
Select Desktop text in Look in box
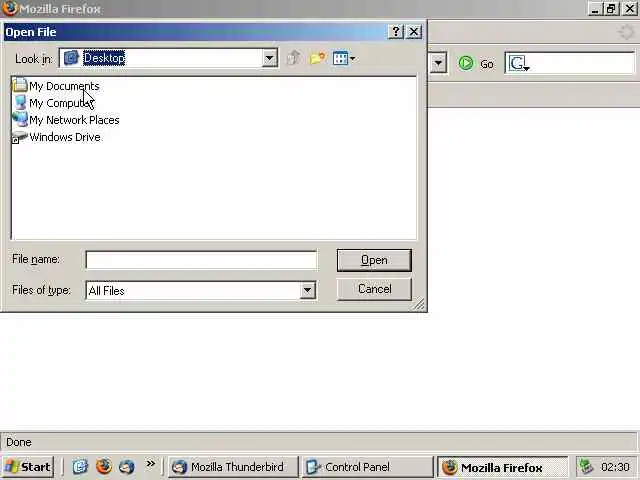[x=104, y=58]
